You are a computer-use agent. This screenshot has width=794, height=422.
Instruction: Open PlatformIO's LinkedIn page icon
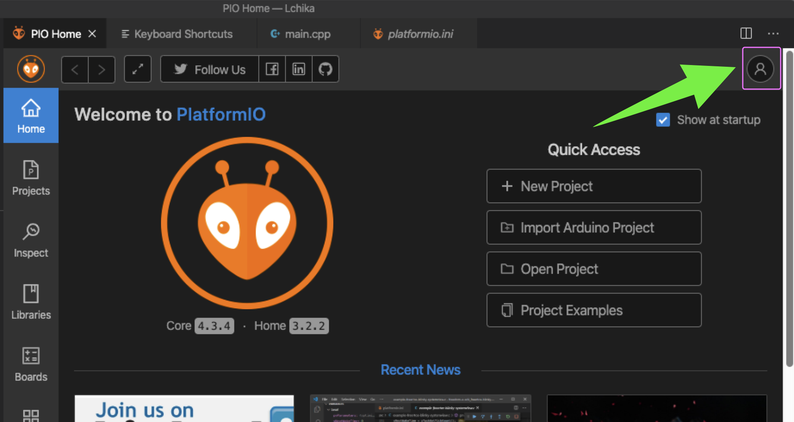tap(299, 69)
